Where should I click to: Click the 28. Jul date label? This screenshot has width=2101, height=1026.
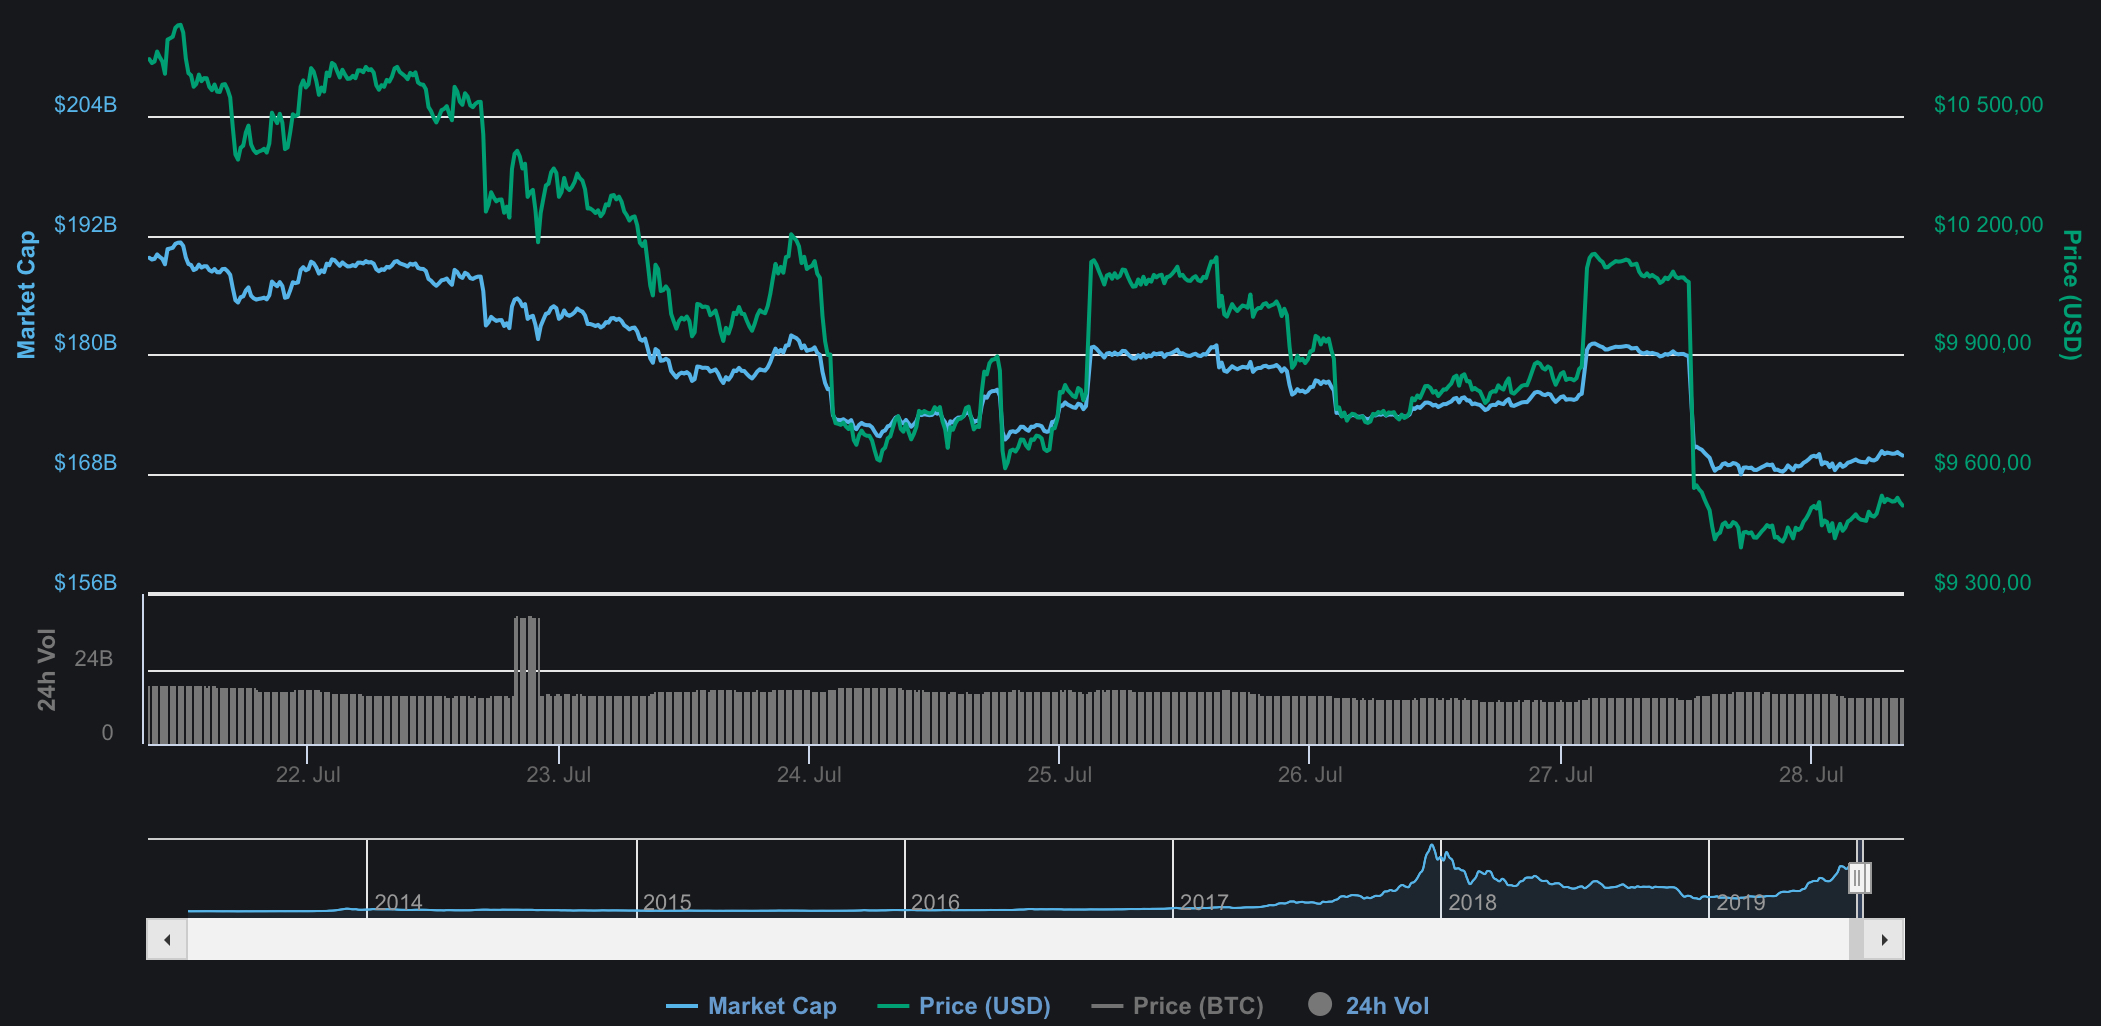click(1810, 775)
